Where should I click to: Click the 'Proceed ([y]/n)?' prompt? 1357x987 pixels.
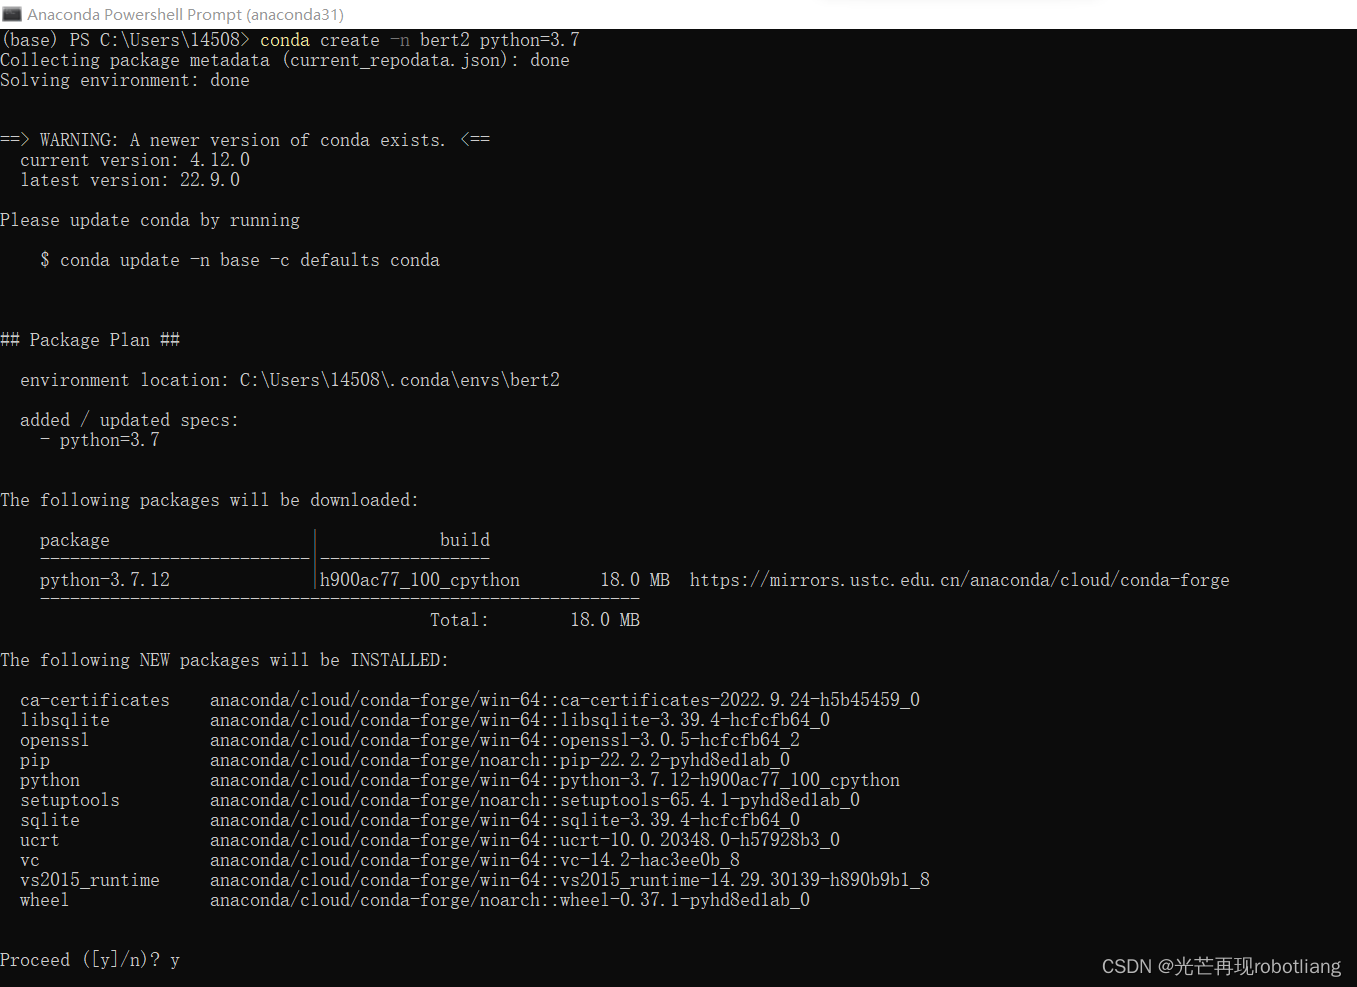[80, 960]
